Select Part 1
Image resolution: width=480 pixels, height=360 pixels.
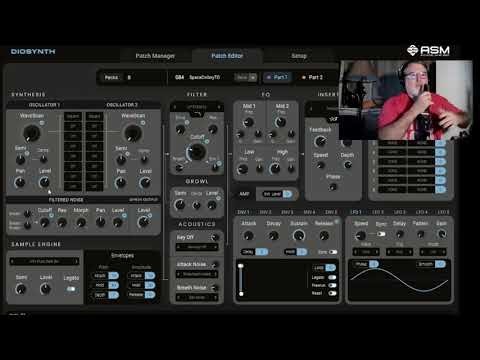[x=277, y=77]
